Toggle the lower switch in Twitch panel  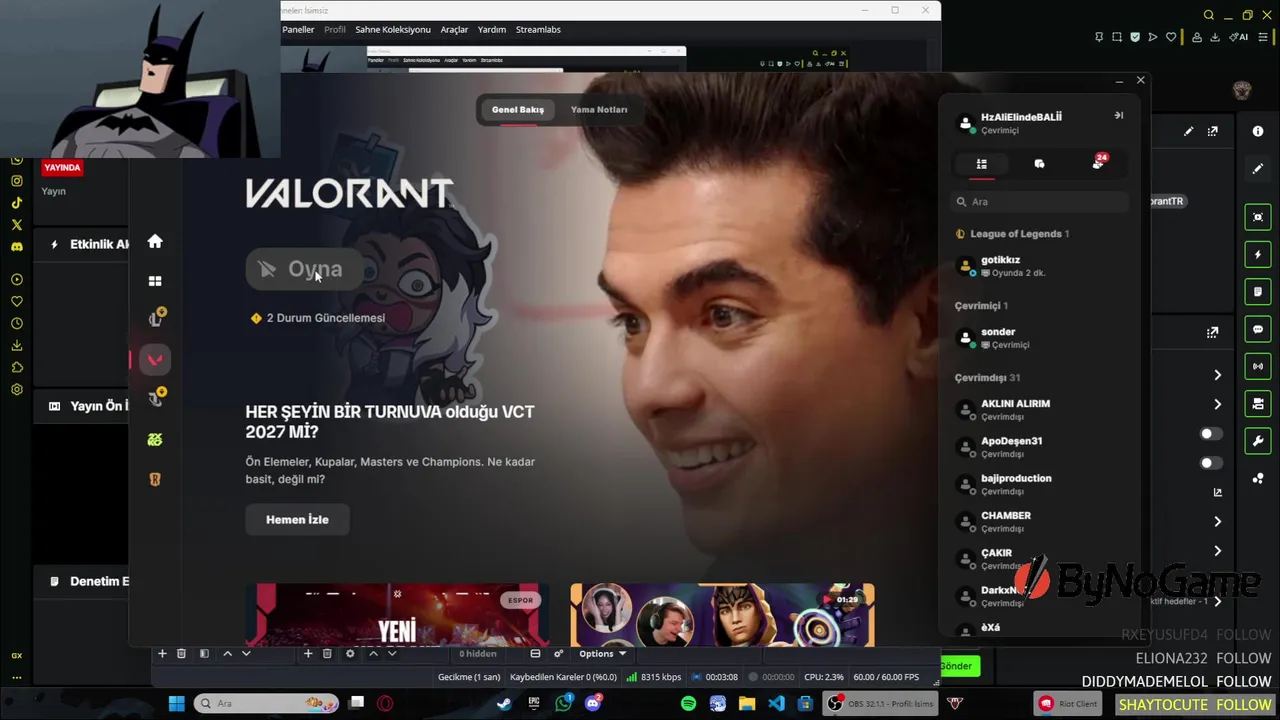click(x=1211, y=463)
